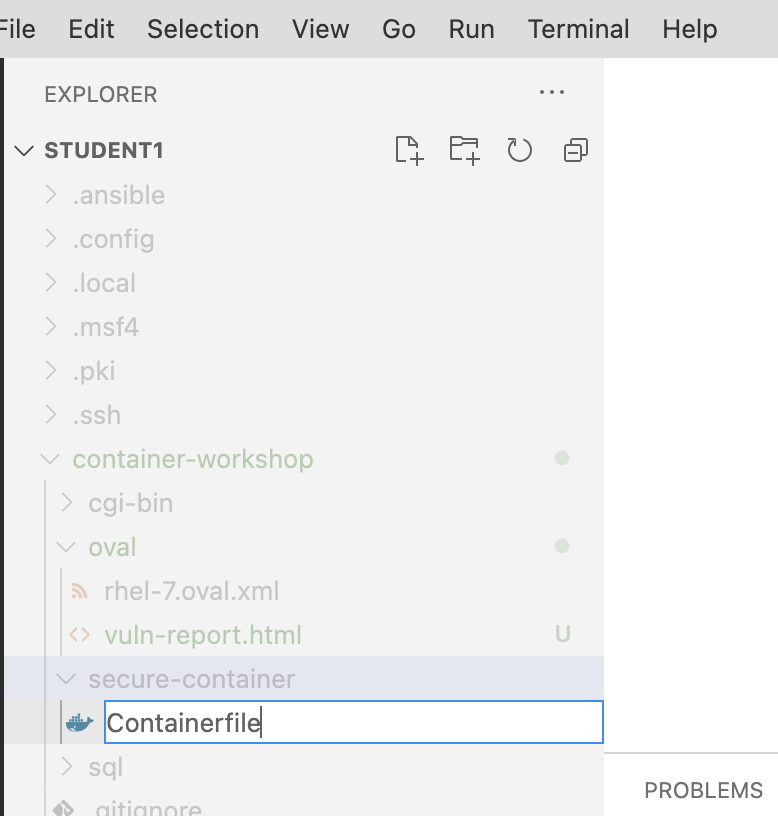Switch to the PROBLEMS tab
The image size is (778, 816).
tap(703, 790)
